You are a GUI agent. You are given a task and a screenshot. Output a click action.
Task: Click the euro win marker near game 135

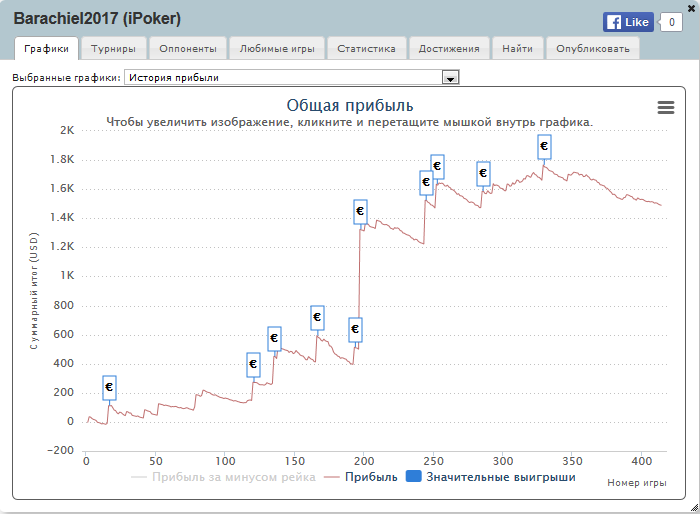[274, 338]
